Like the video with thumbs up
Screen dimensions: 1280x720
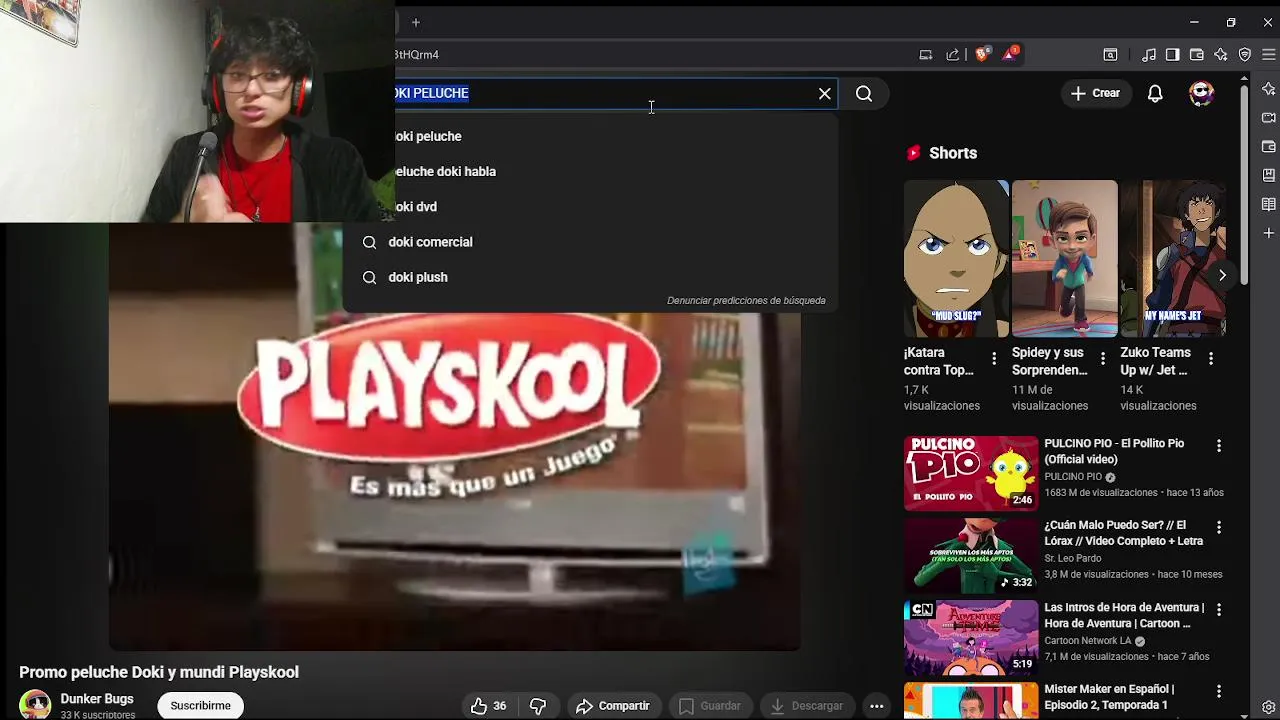click(488, 706)
